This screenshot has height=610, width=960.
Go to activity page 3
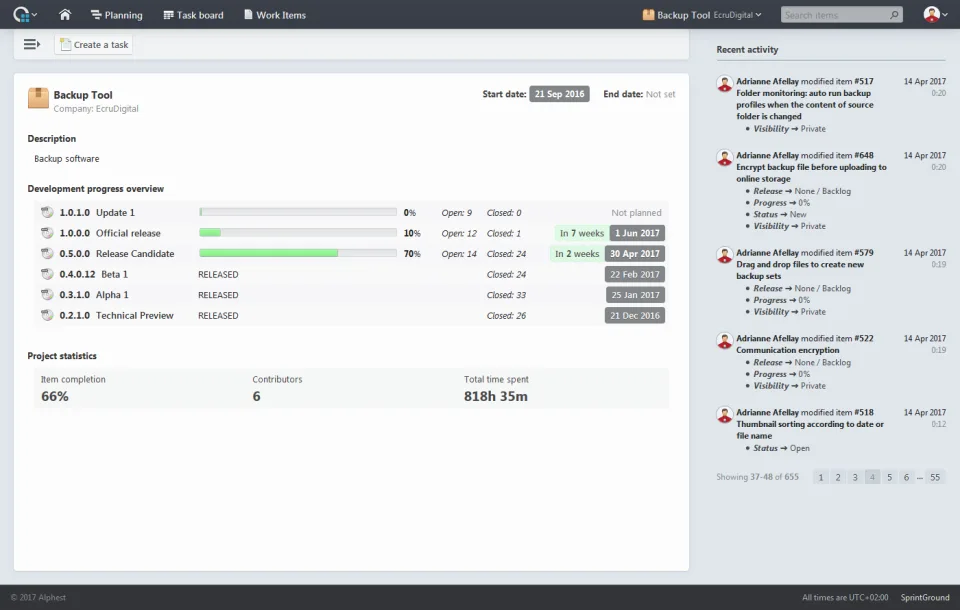point(855,477)
